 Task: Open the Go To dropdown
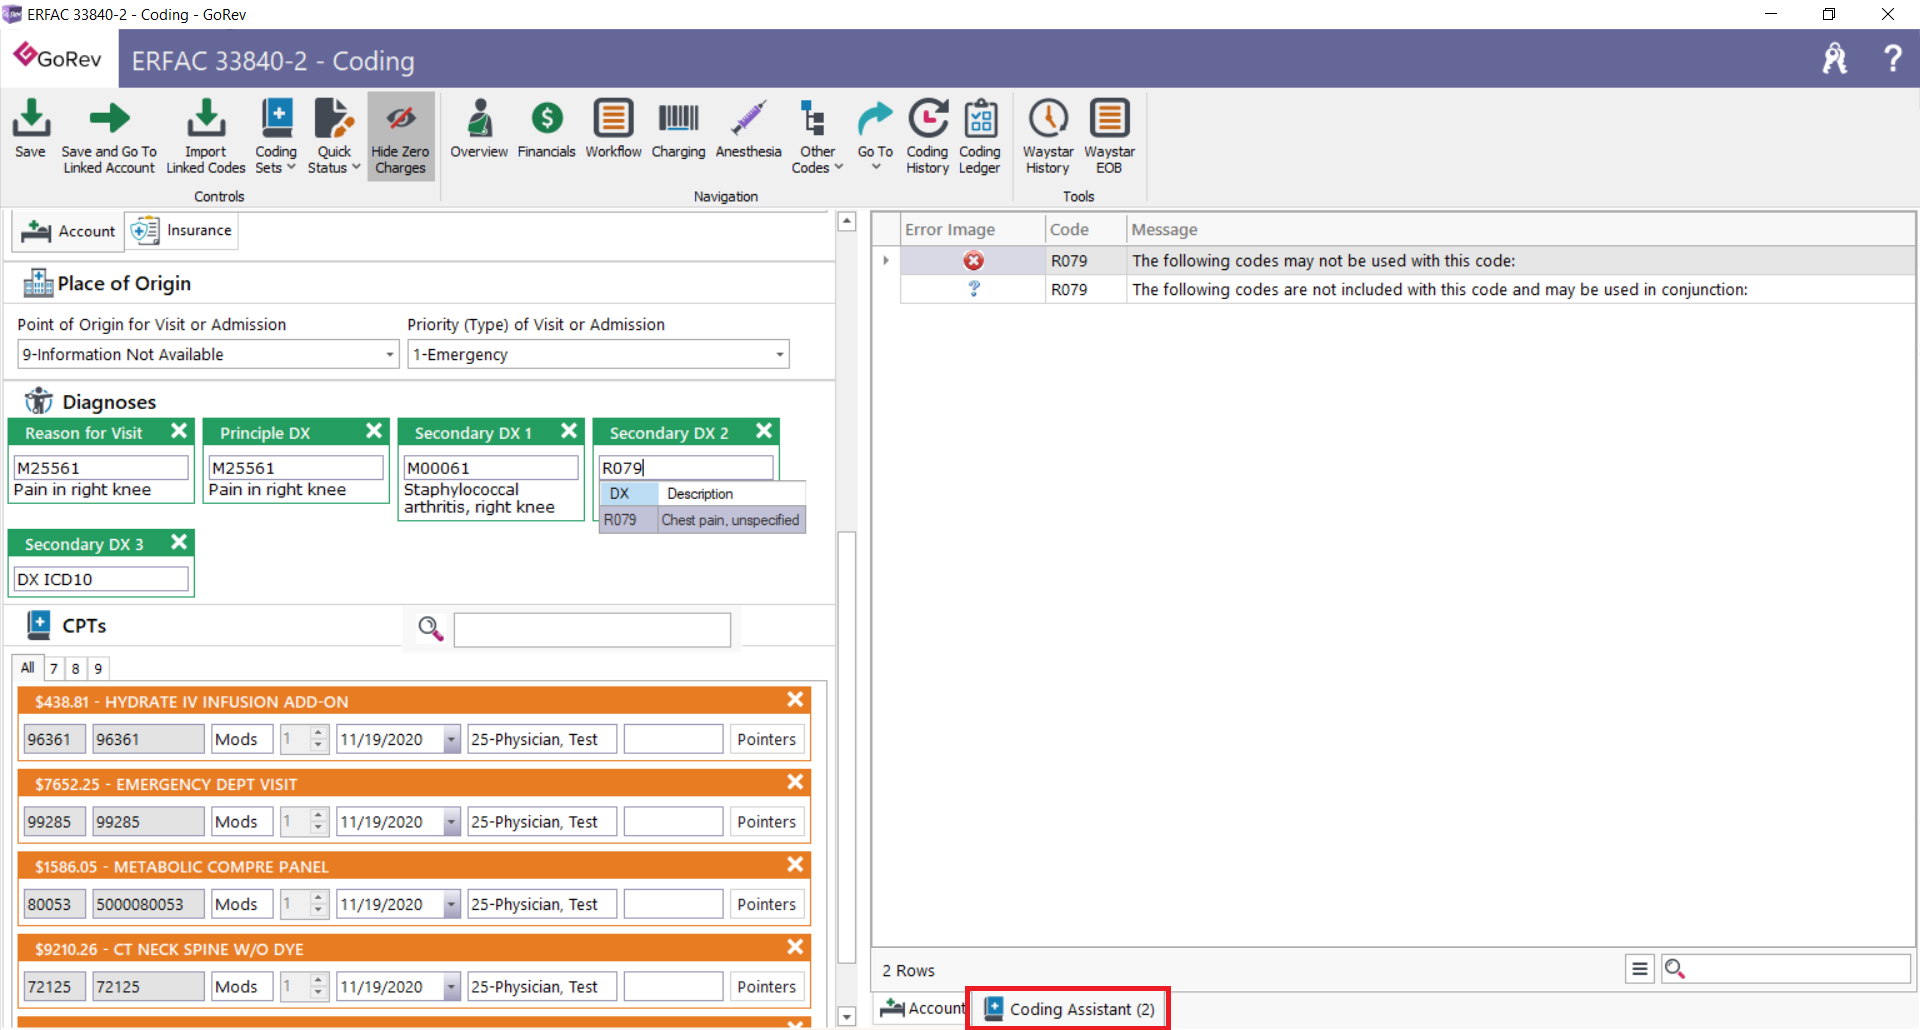coord(875,135)
